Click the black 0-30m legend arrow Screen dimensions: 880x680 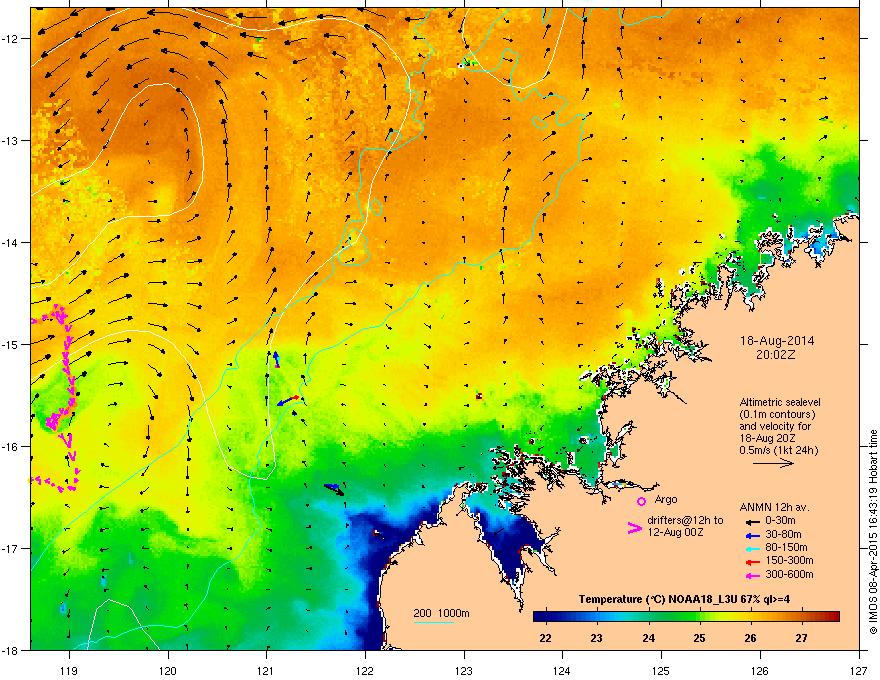click(x=753, y=521)
